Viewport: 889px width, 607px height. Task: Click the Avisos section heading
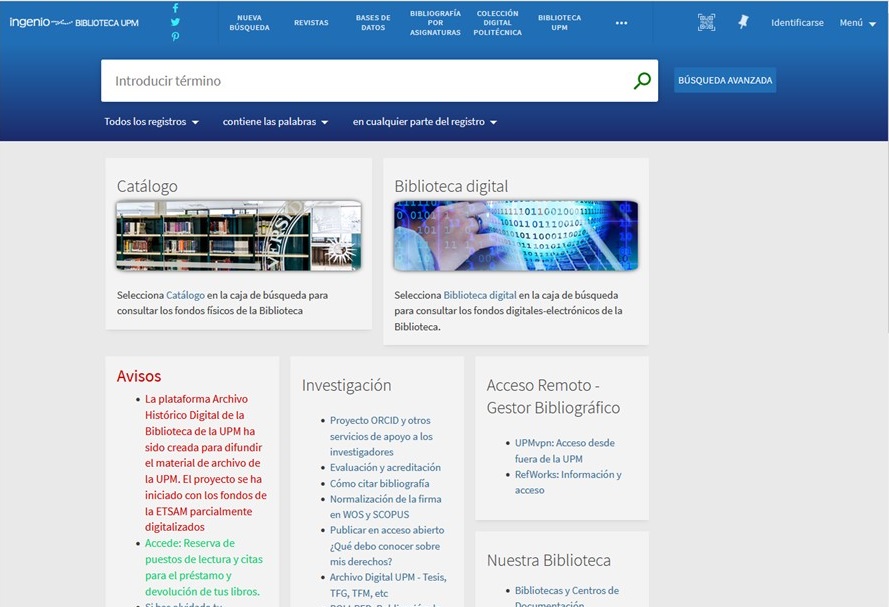[x=139, y=376]
